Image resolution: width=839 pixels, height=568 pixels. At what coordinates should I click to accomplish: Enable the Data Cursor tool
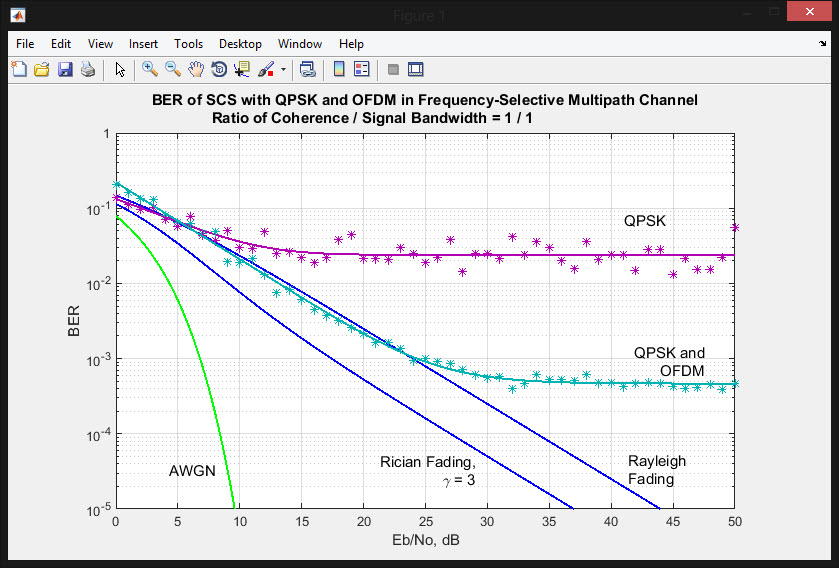point(242,69)
